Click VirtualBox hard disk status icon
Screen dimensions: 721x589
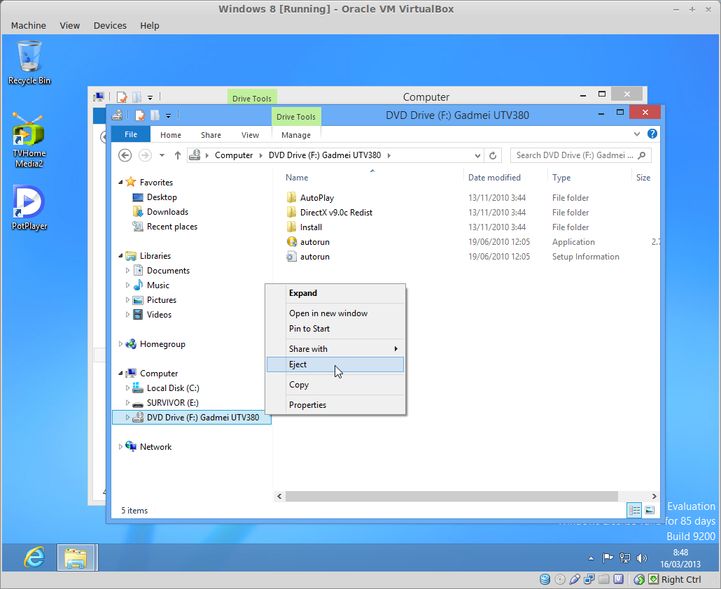click(x=544, y=579)
